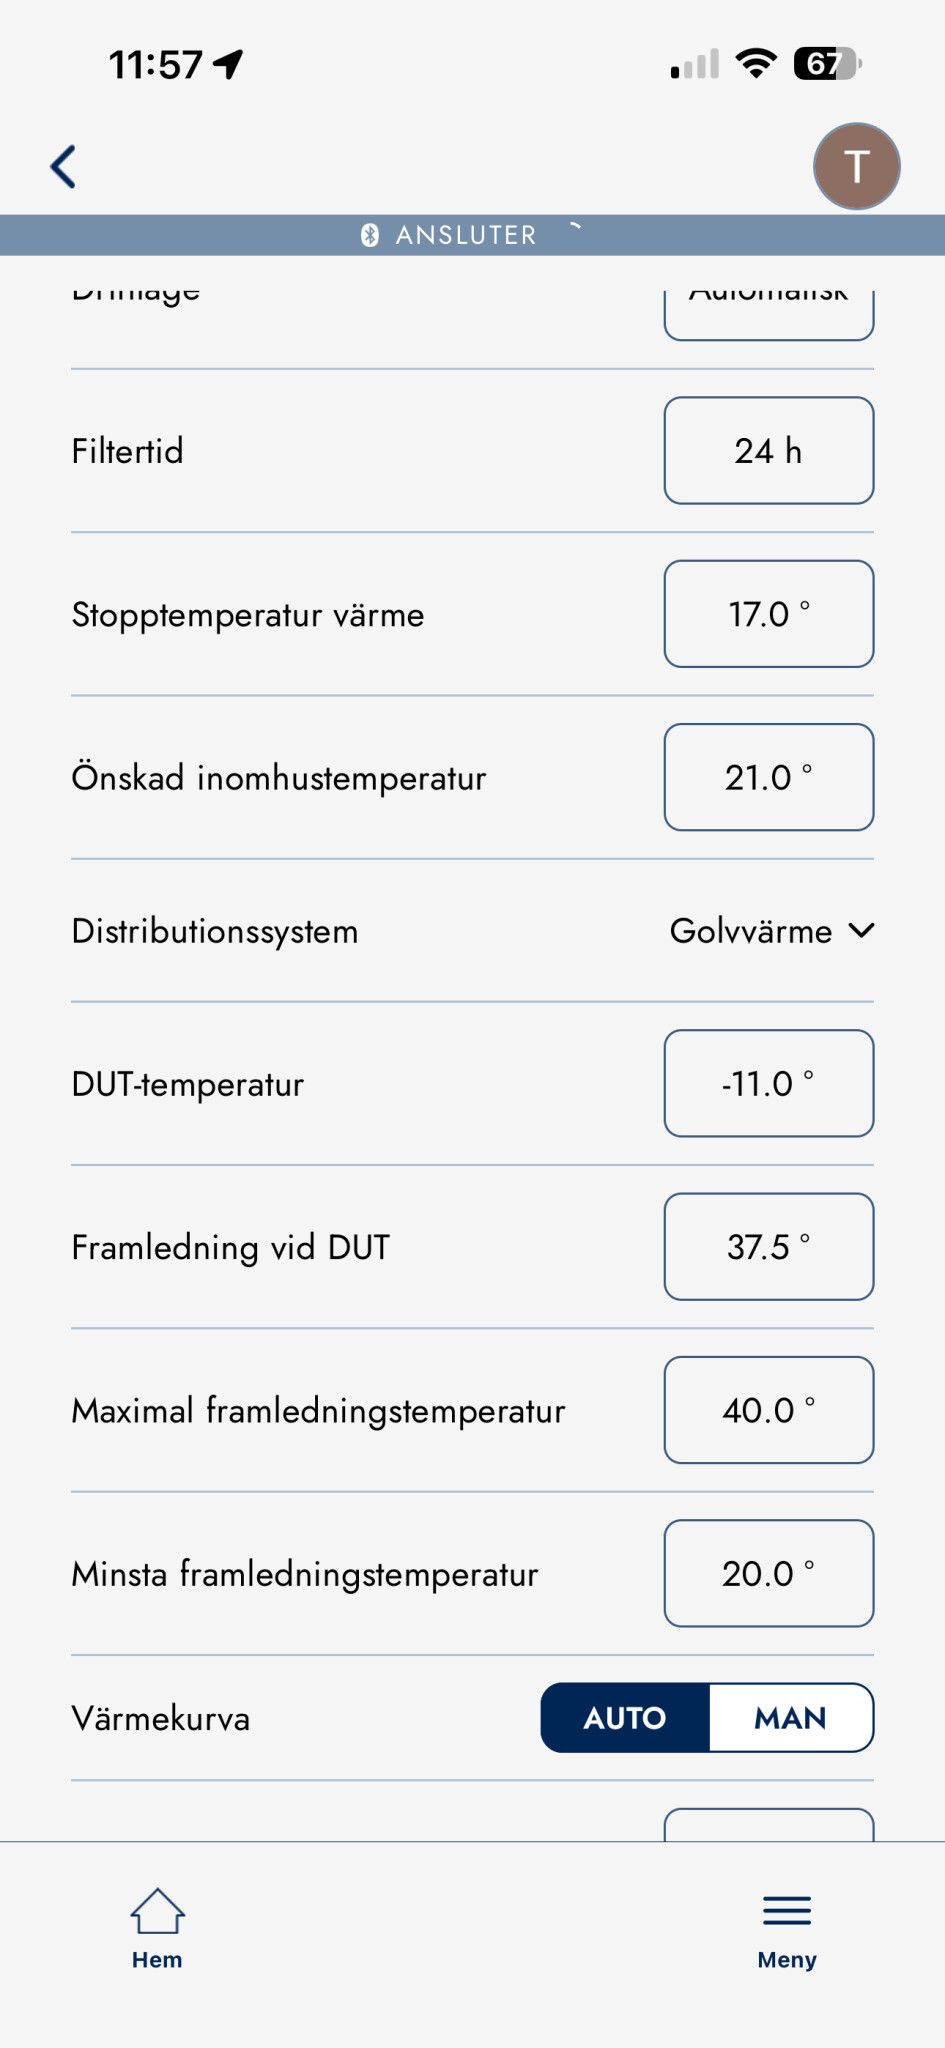Viewport: 945px width, 2048px height.
Task: Switch Värmekurva to AUTO
Action: [x=625, y=1718]
